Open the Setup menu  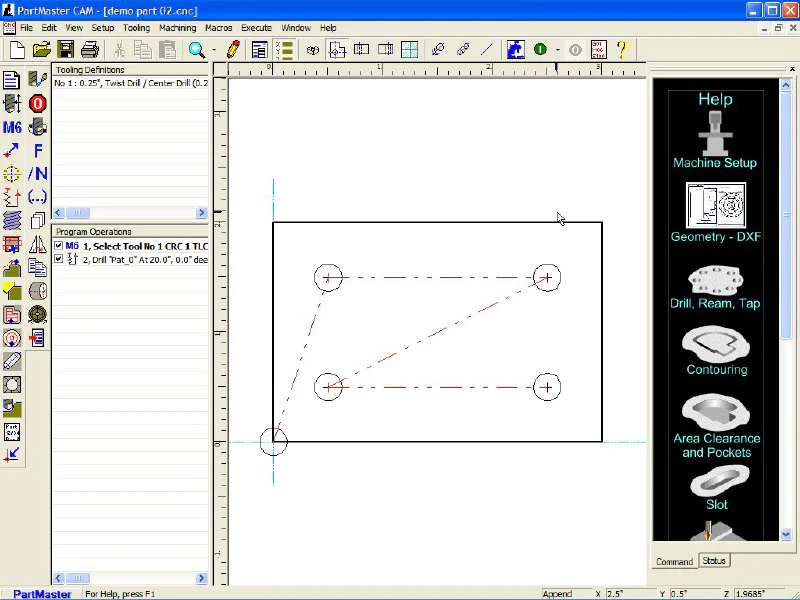tap(103, 28)
